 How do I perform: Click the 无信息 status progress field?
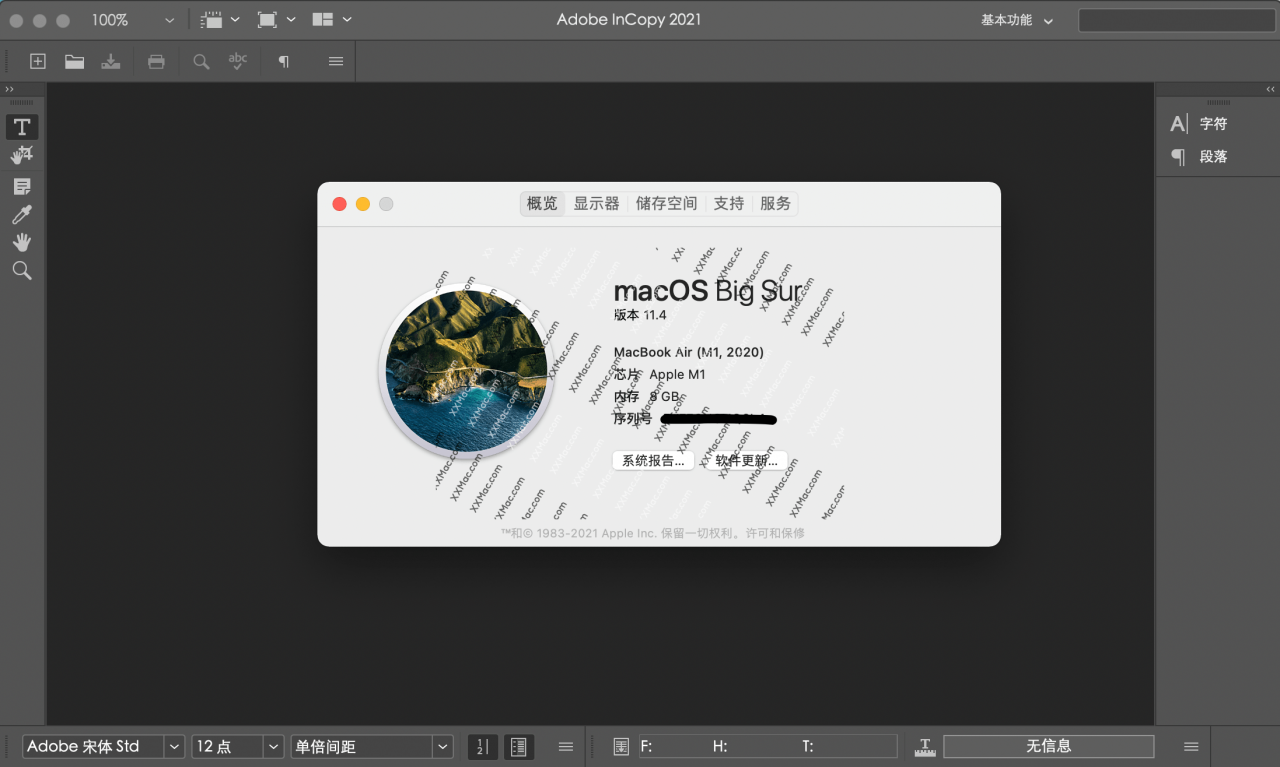click(1048, 746)
